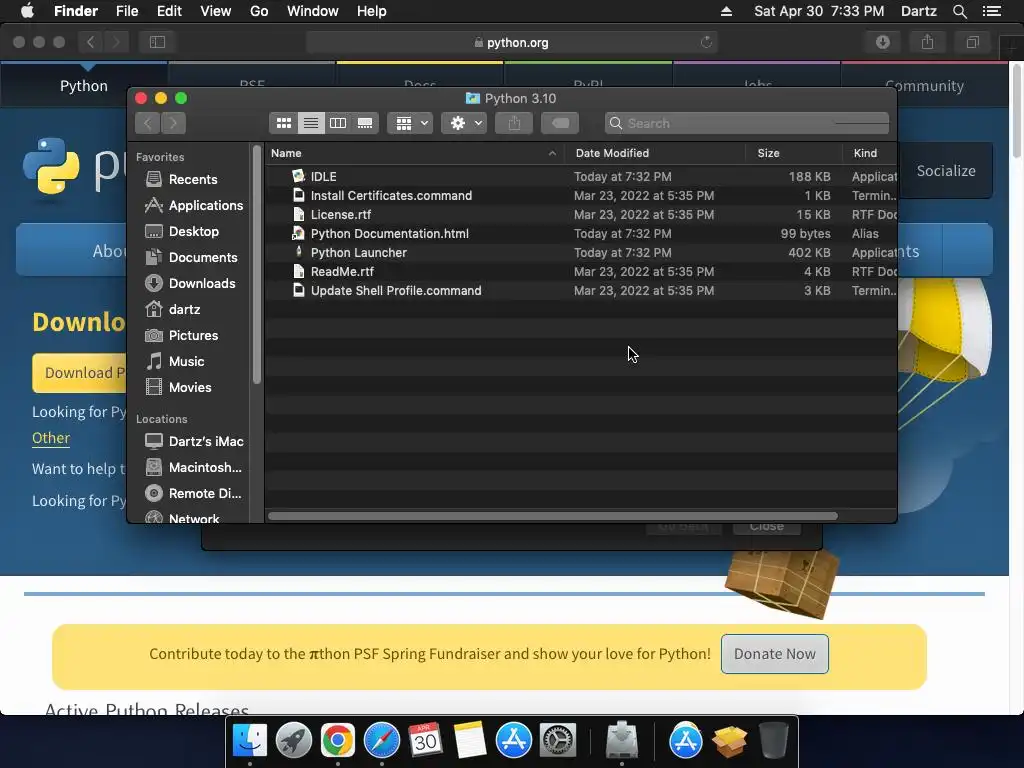Switch Finder to list view
This screenshot has width=1024, height=768.
tap(311, 123)
